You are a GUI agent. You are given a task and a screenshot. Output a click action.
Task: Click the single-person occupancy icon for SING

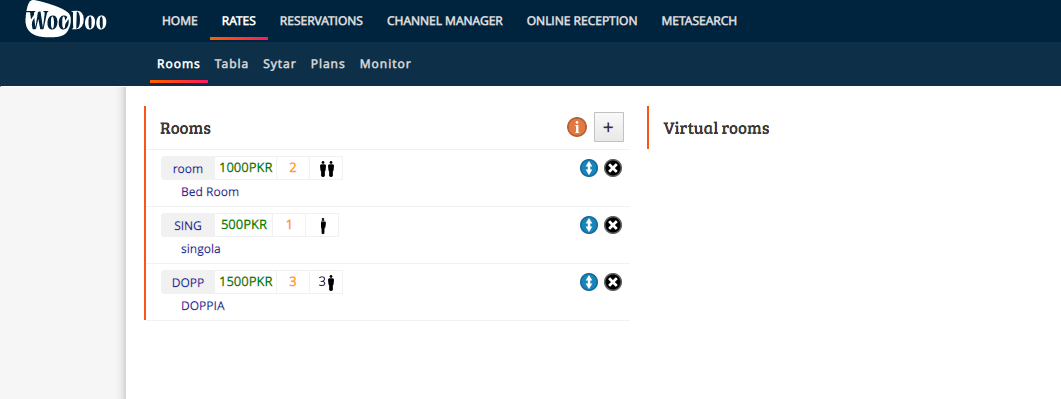coord(323,225)
